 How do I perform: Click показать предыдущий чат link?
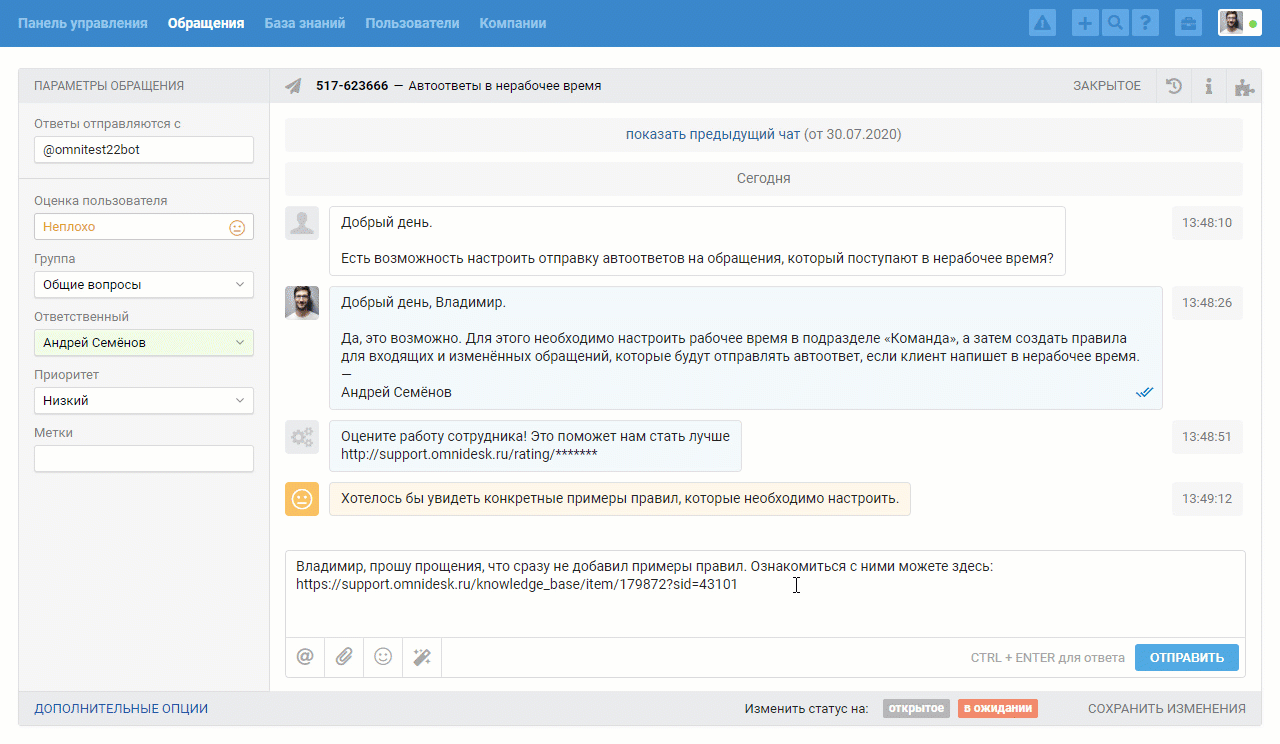713,134
